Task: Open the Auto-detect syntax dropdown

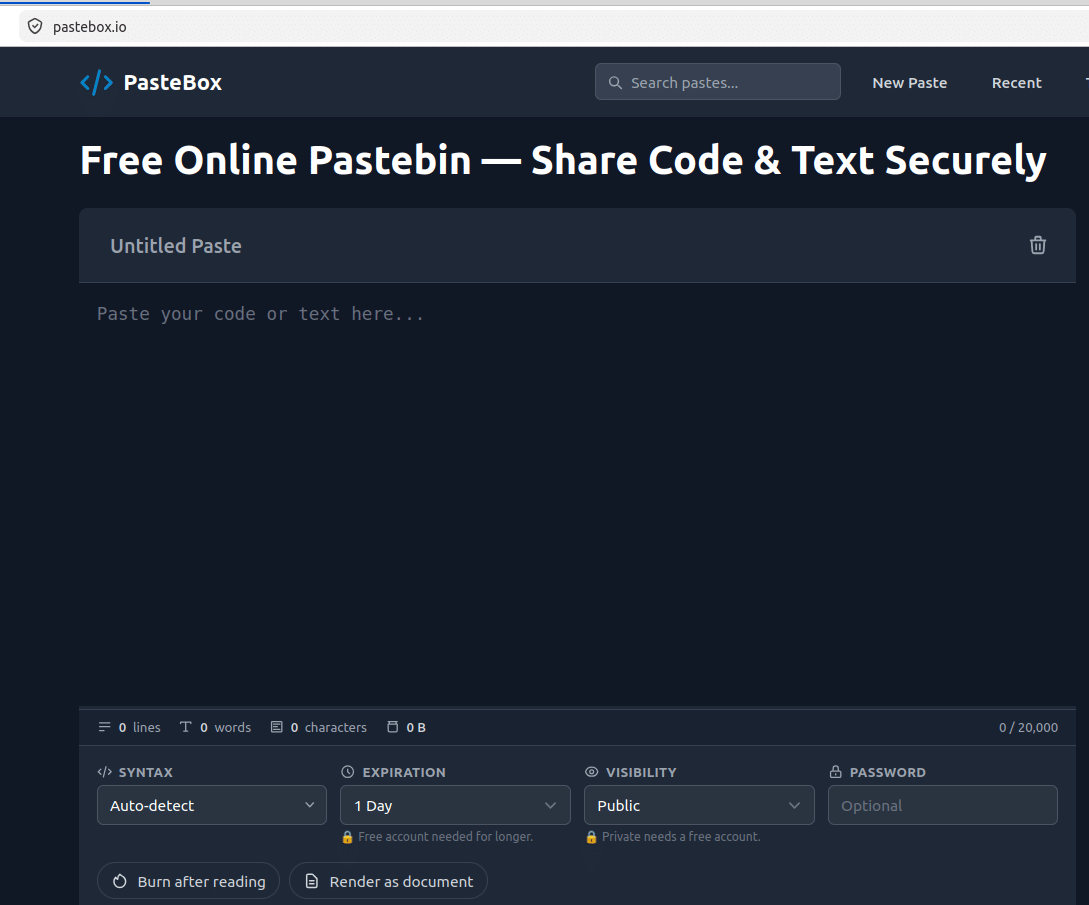Action: point(212,805)
